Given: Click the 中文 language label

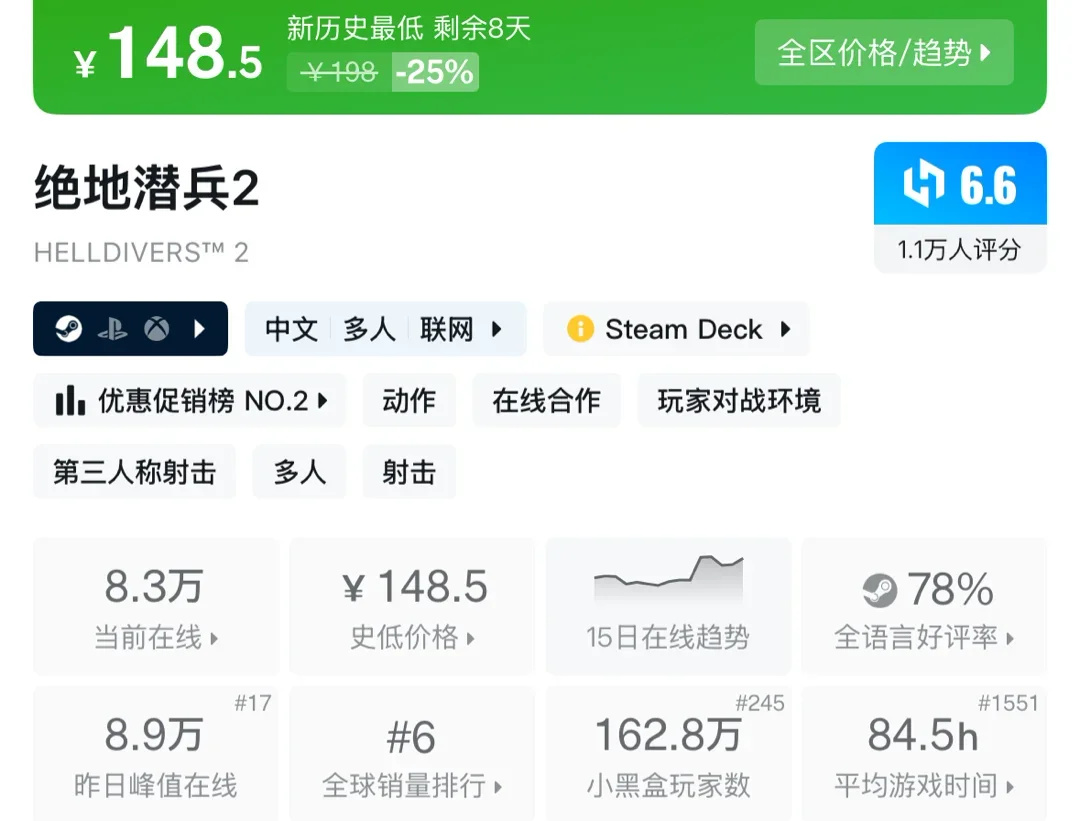Looking at the screenshot, I should [291, 329].
